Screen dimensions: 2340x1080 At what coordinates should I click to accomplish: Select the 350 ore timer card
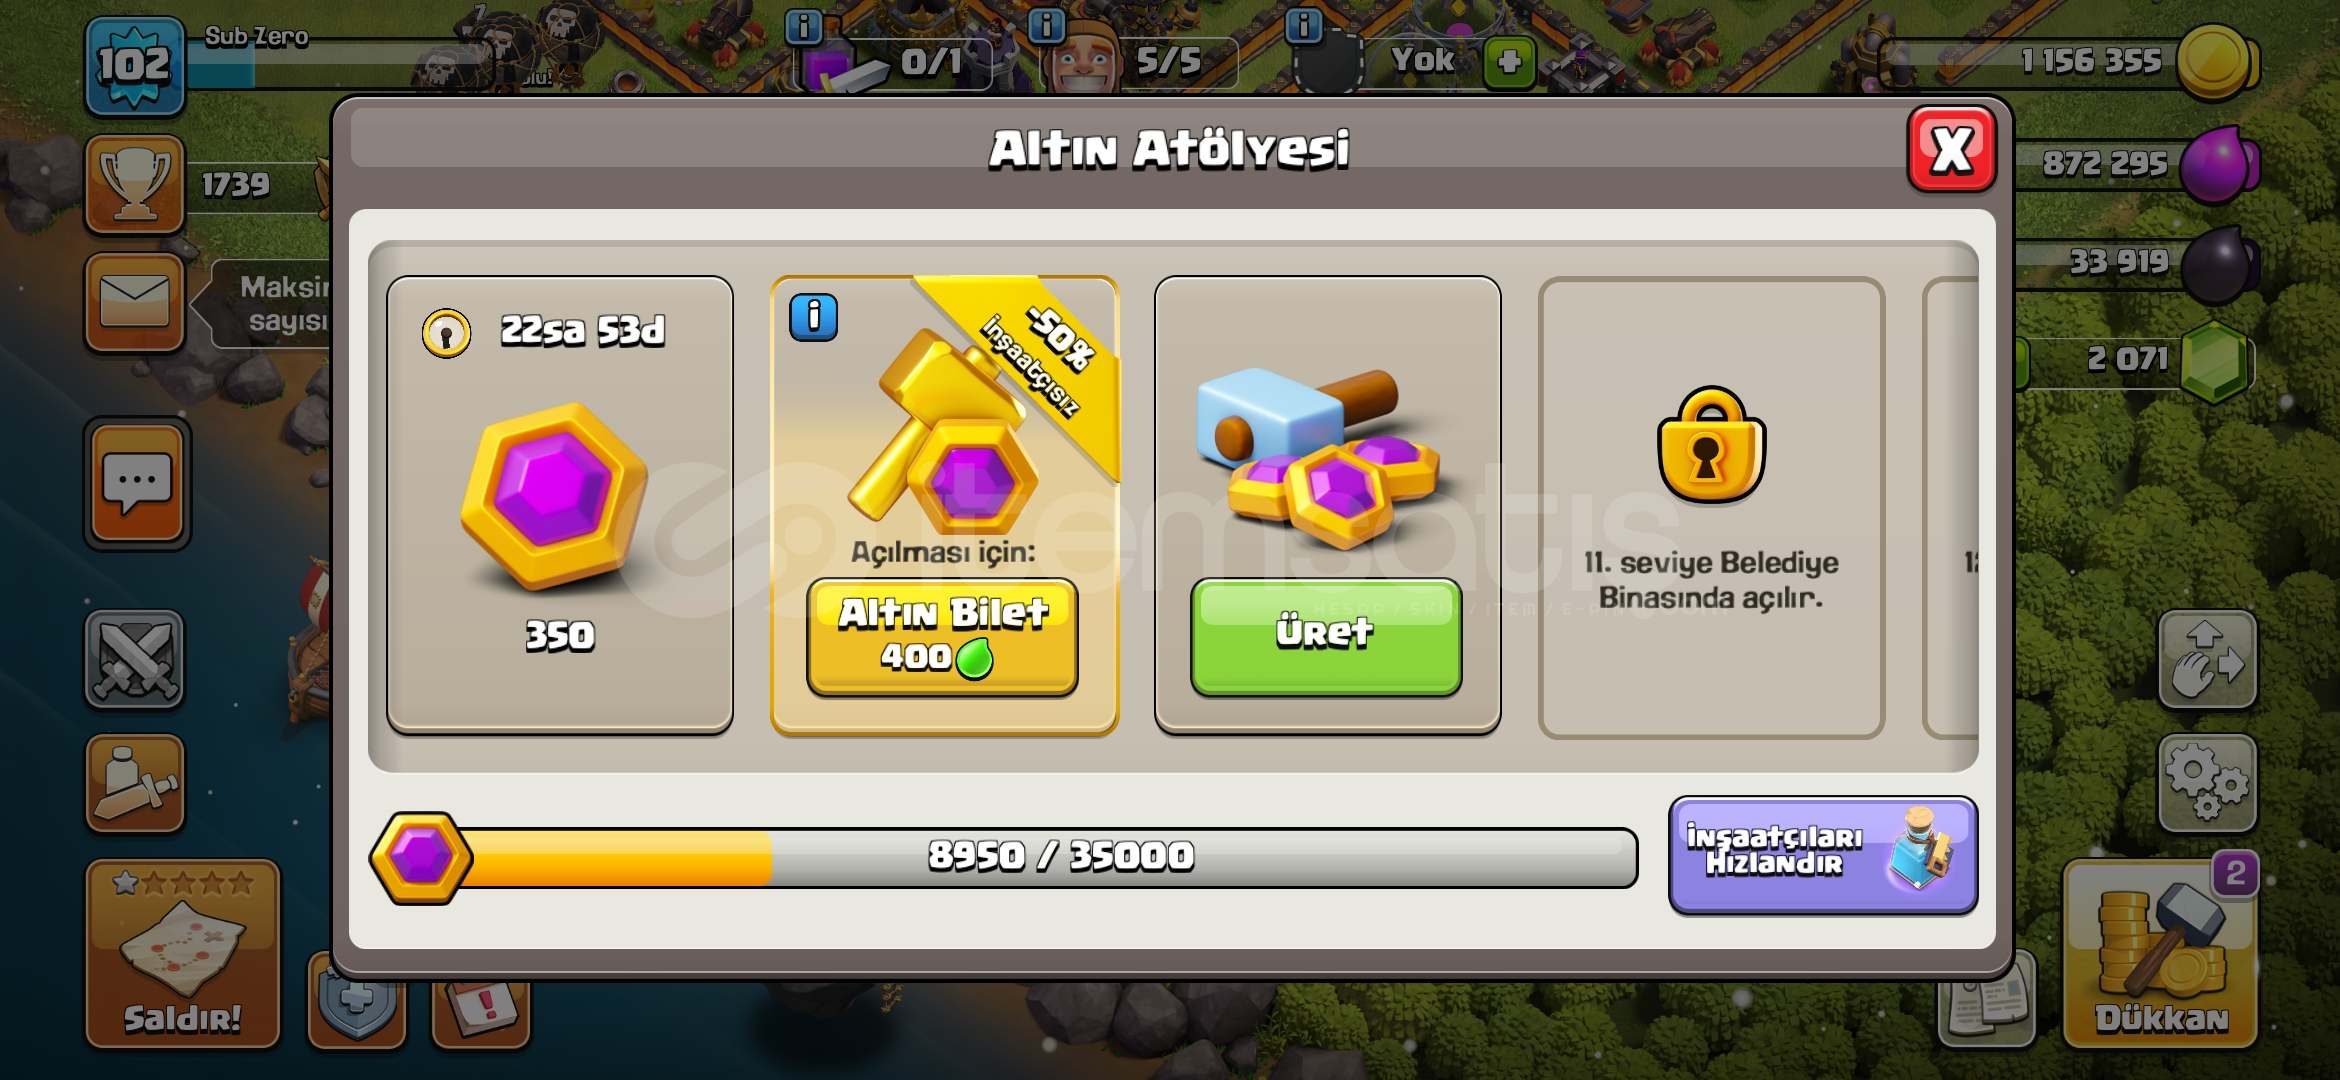pos(559,505)
